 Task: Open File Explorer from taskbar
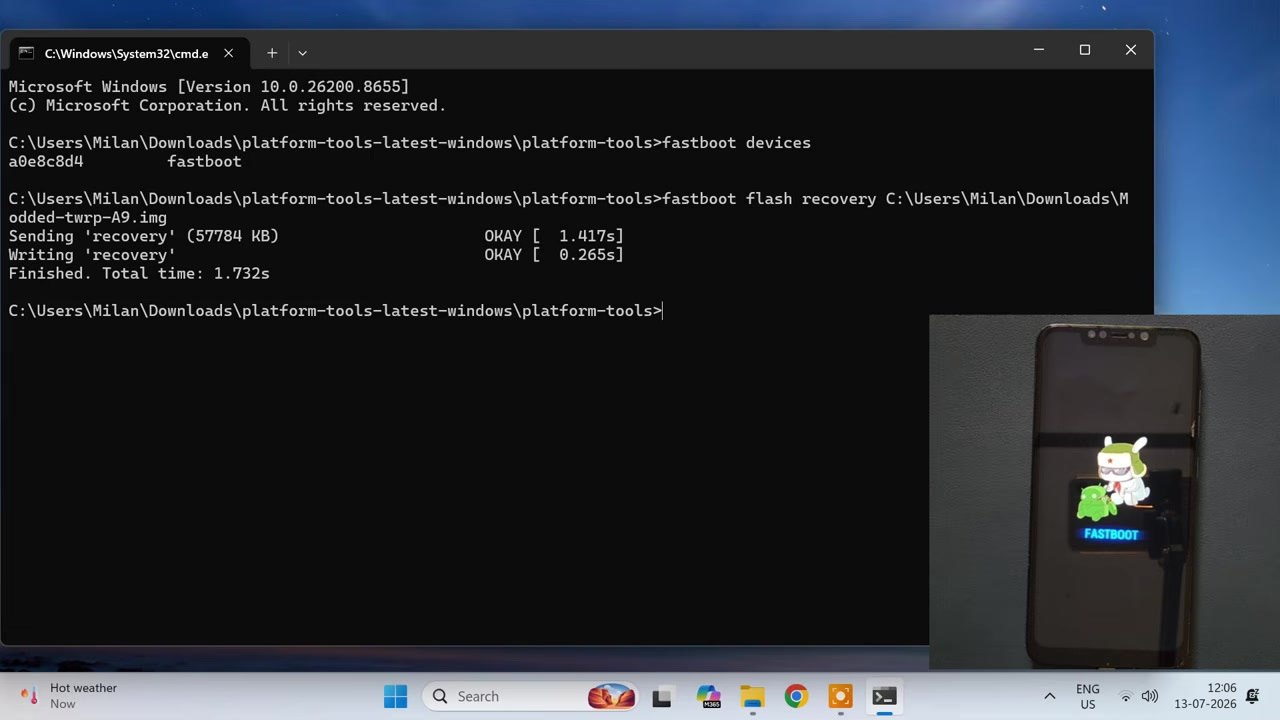click(752, 696)
